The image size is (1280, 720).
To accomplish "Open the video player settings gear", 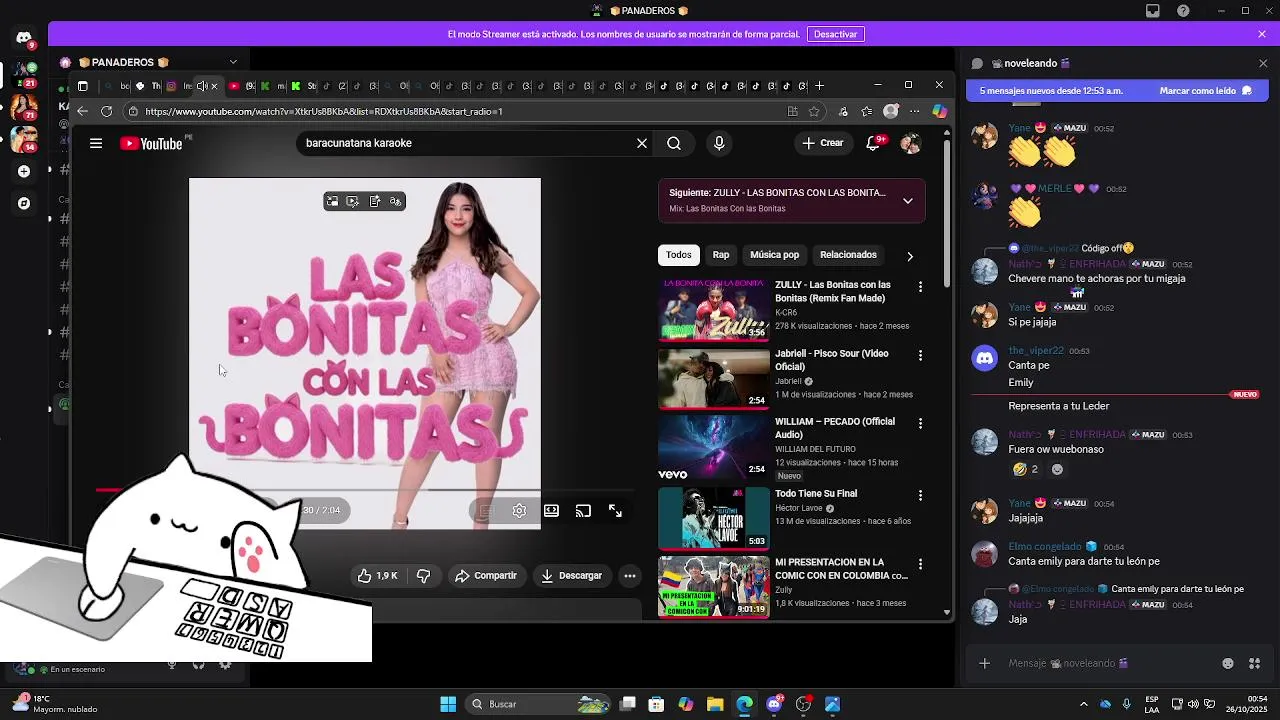I will [x=519, y=511].
